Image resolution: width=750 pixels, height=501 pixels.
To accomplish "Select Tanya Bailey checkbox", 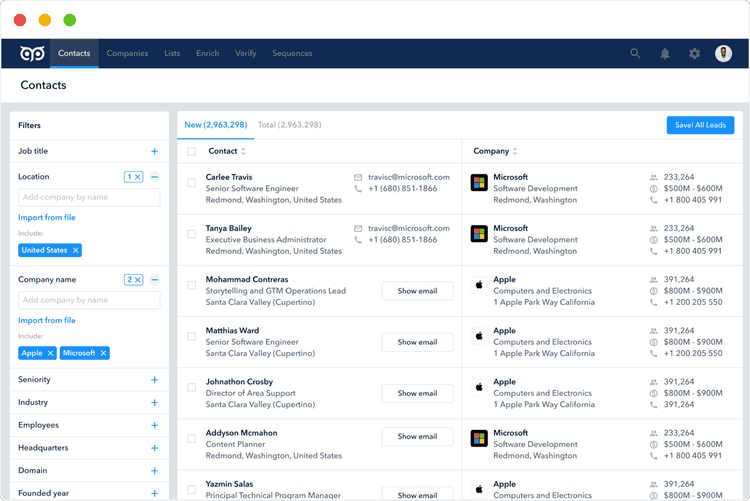I will tap(192, 234).
